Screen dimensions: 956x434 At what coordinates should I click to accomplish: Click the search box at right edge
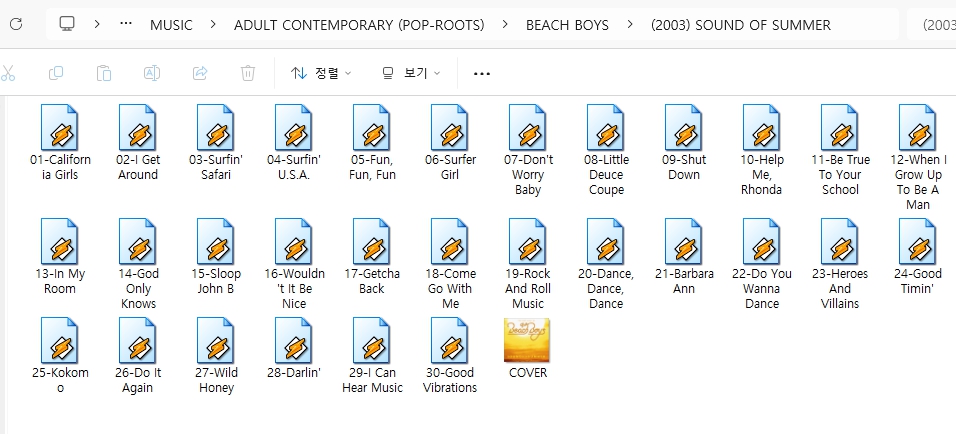coord(932,25)
